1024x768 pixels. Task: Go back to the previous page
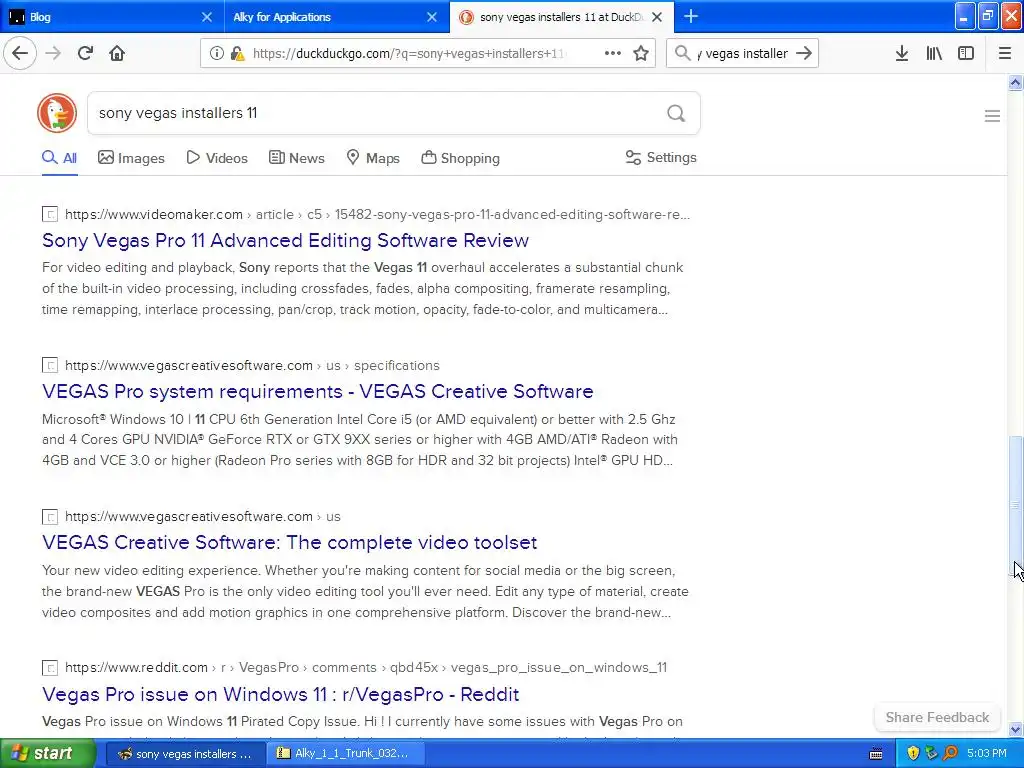tap(20, 53)
